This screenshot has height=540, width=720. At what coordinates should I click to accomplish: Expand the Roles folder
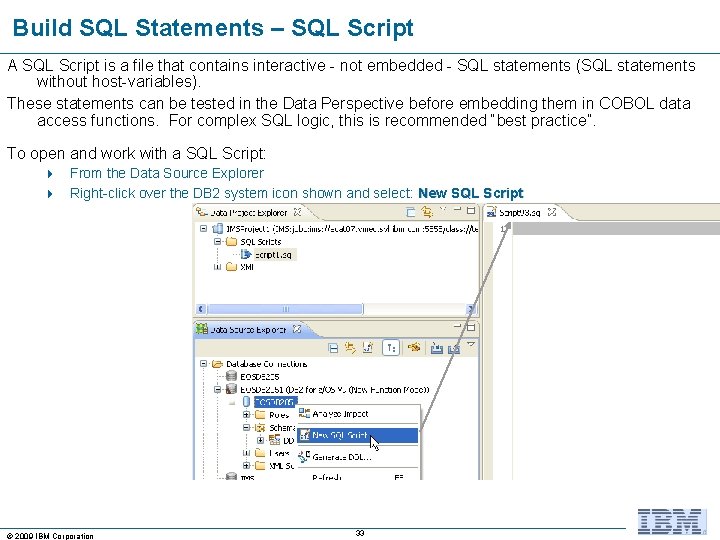click(246, 415)
